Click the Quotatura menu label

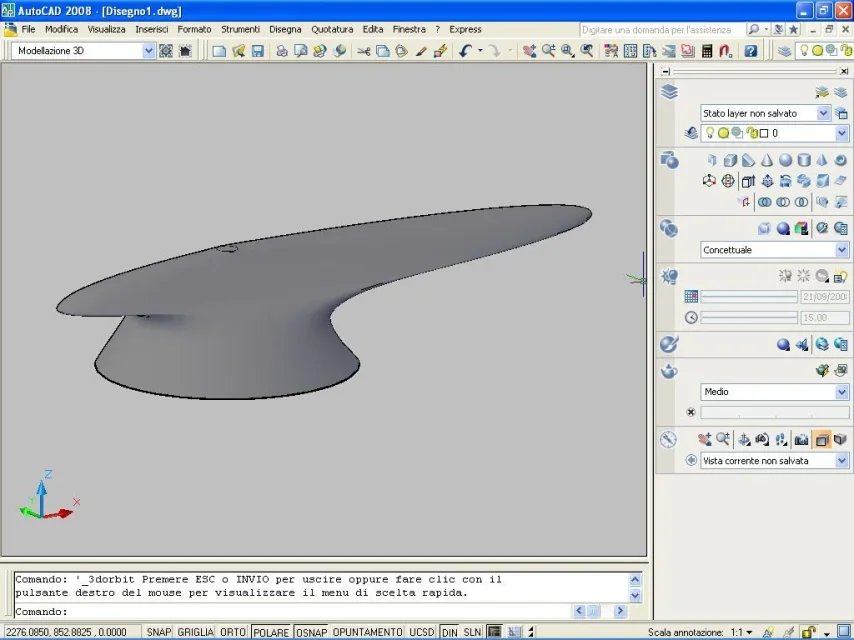tap(332, 29)
